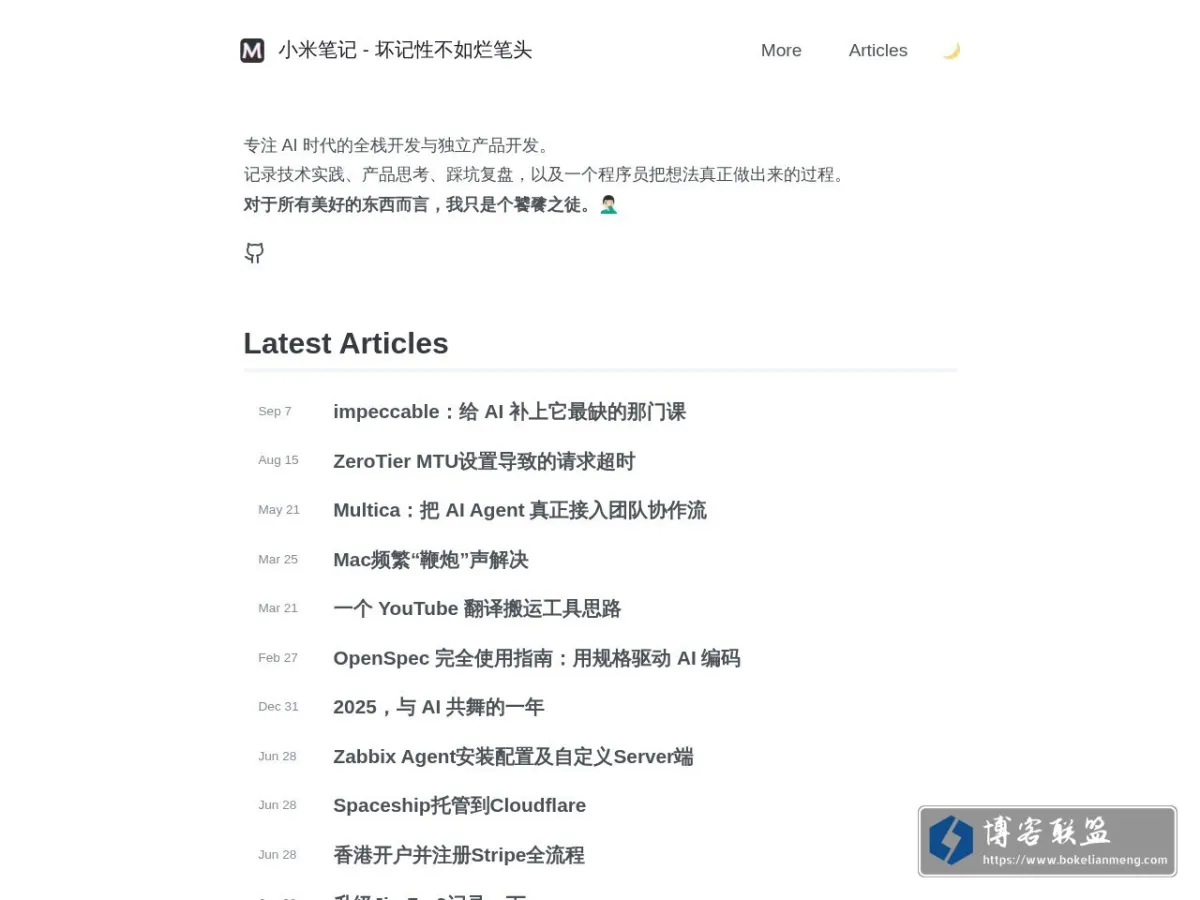This screenshot has height=900, width=1200.
Task: Click the Sep 7 date label
Action: click(x=275, y=412)
